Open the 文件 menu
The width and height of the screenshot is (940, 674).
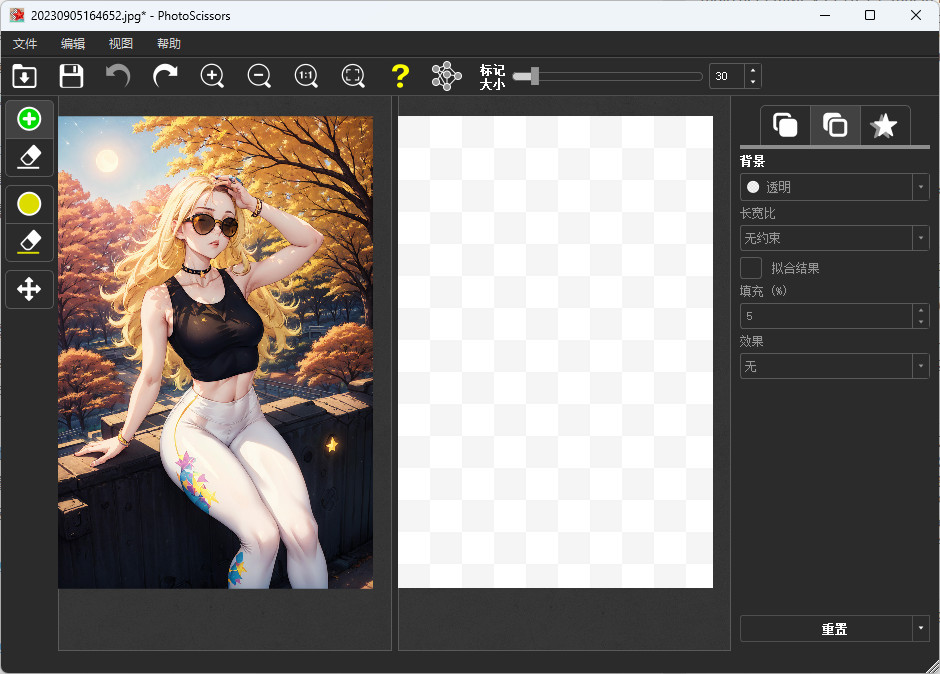pyautogui.click(x=25, y=44)
